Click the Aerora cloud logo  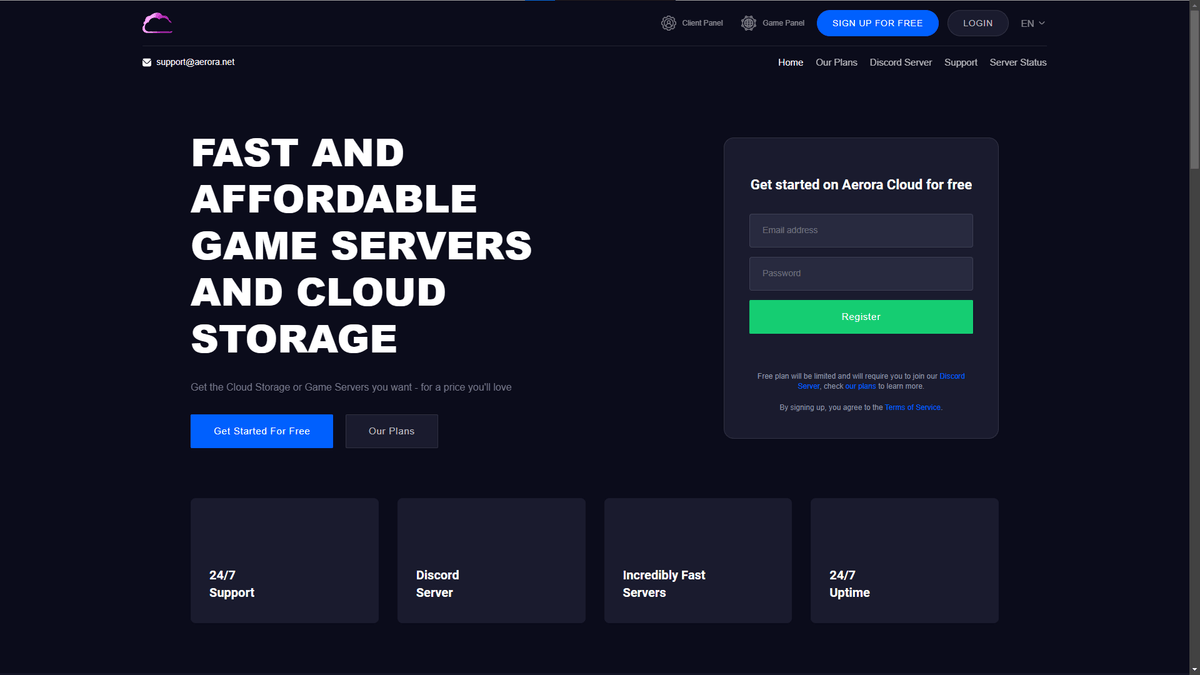pyautogui.click(x=157, y=22)
